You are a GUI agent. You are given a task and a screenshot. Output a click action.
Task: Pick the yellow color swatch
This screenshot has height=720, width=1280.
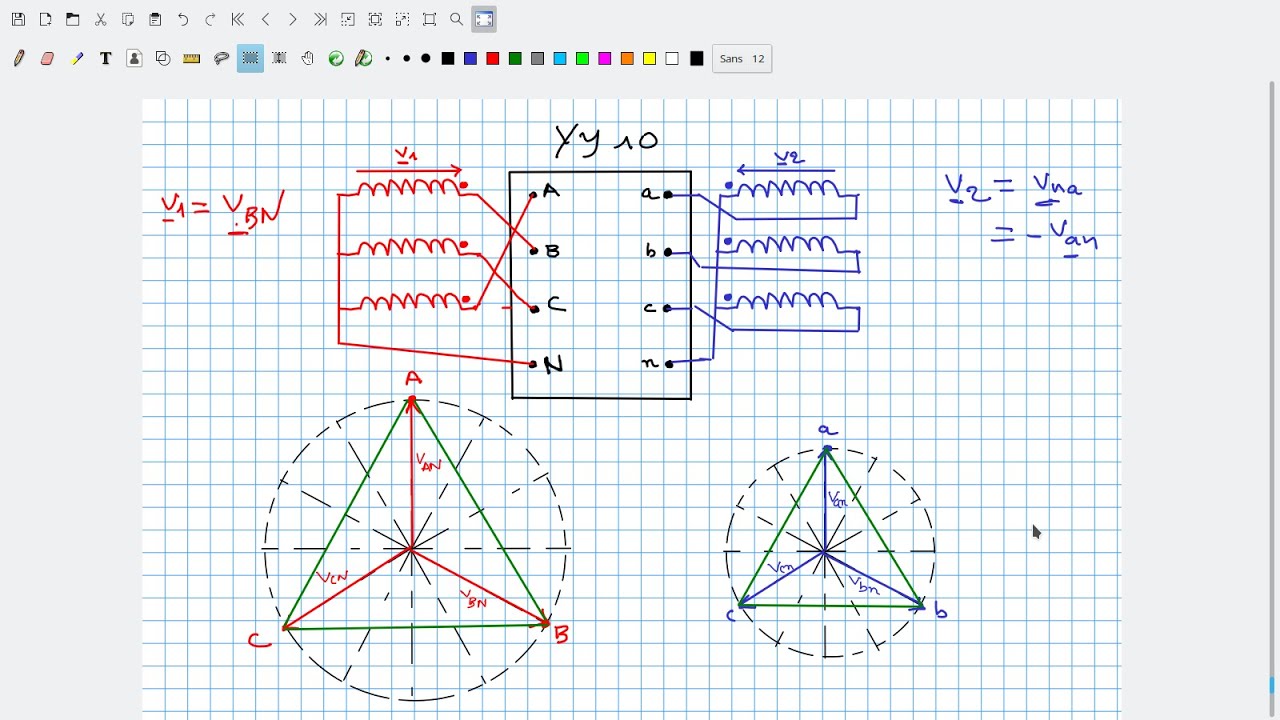click(649, 59)
